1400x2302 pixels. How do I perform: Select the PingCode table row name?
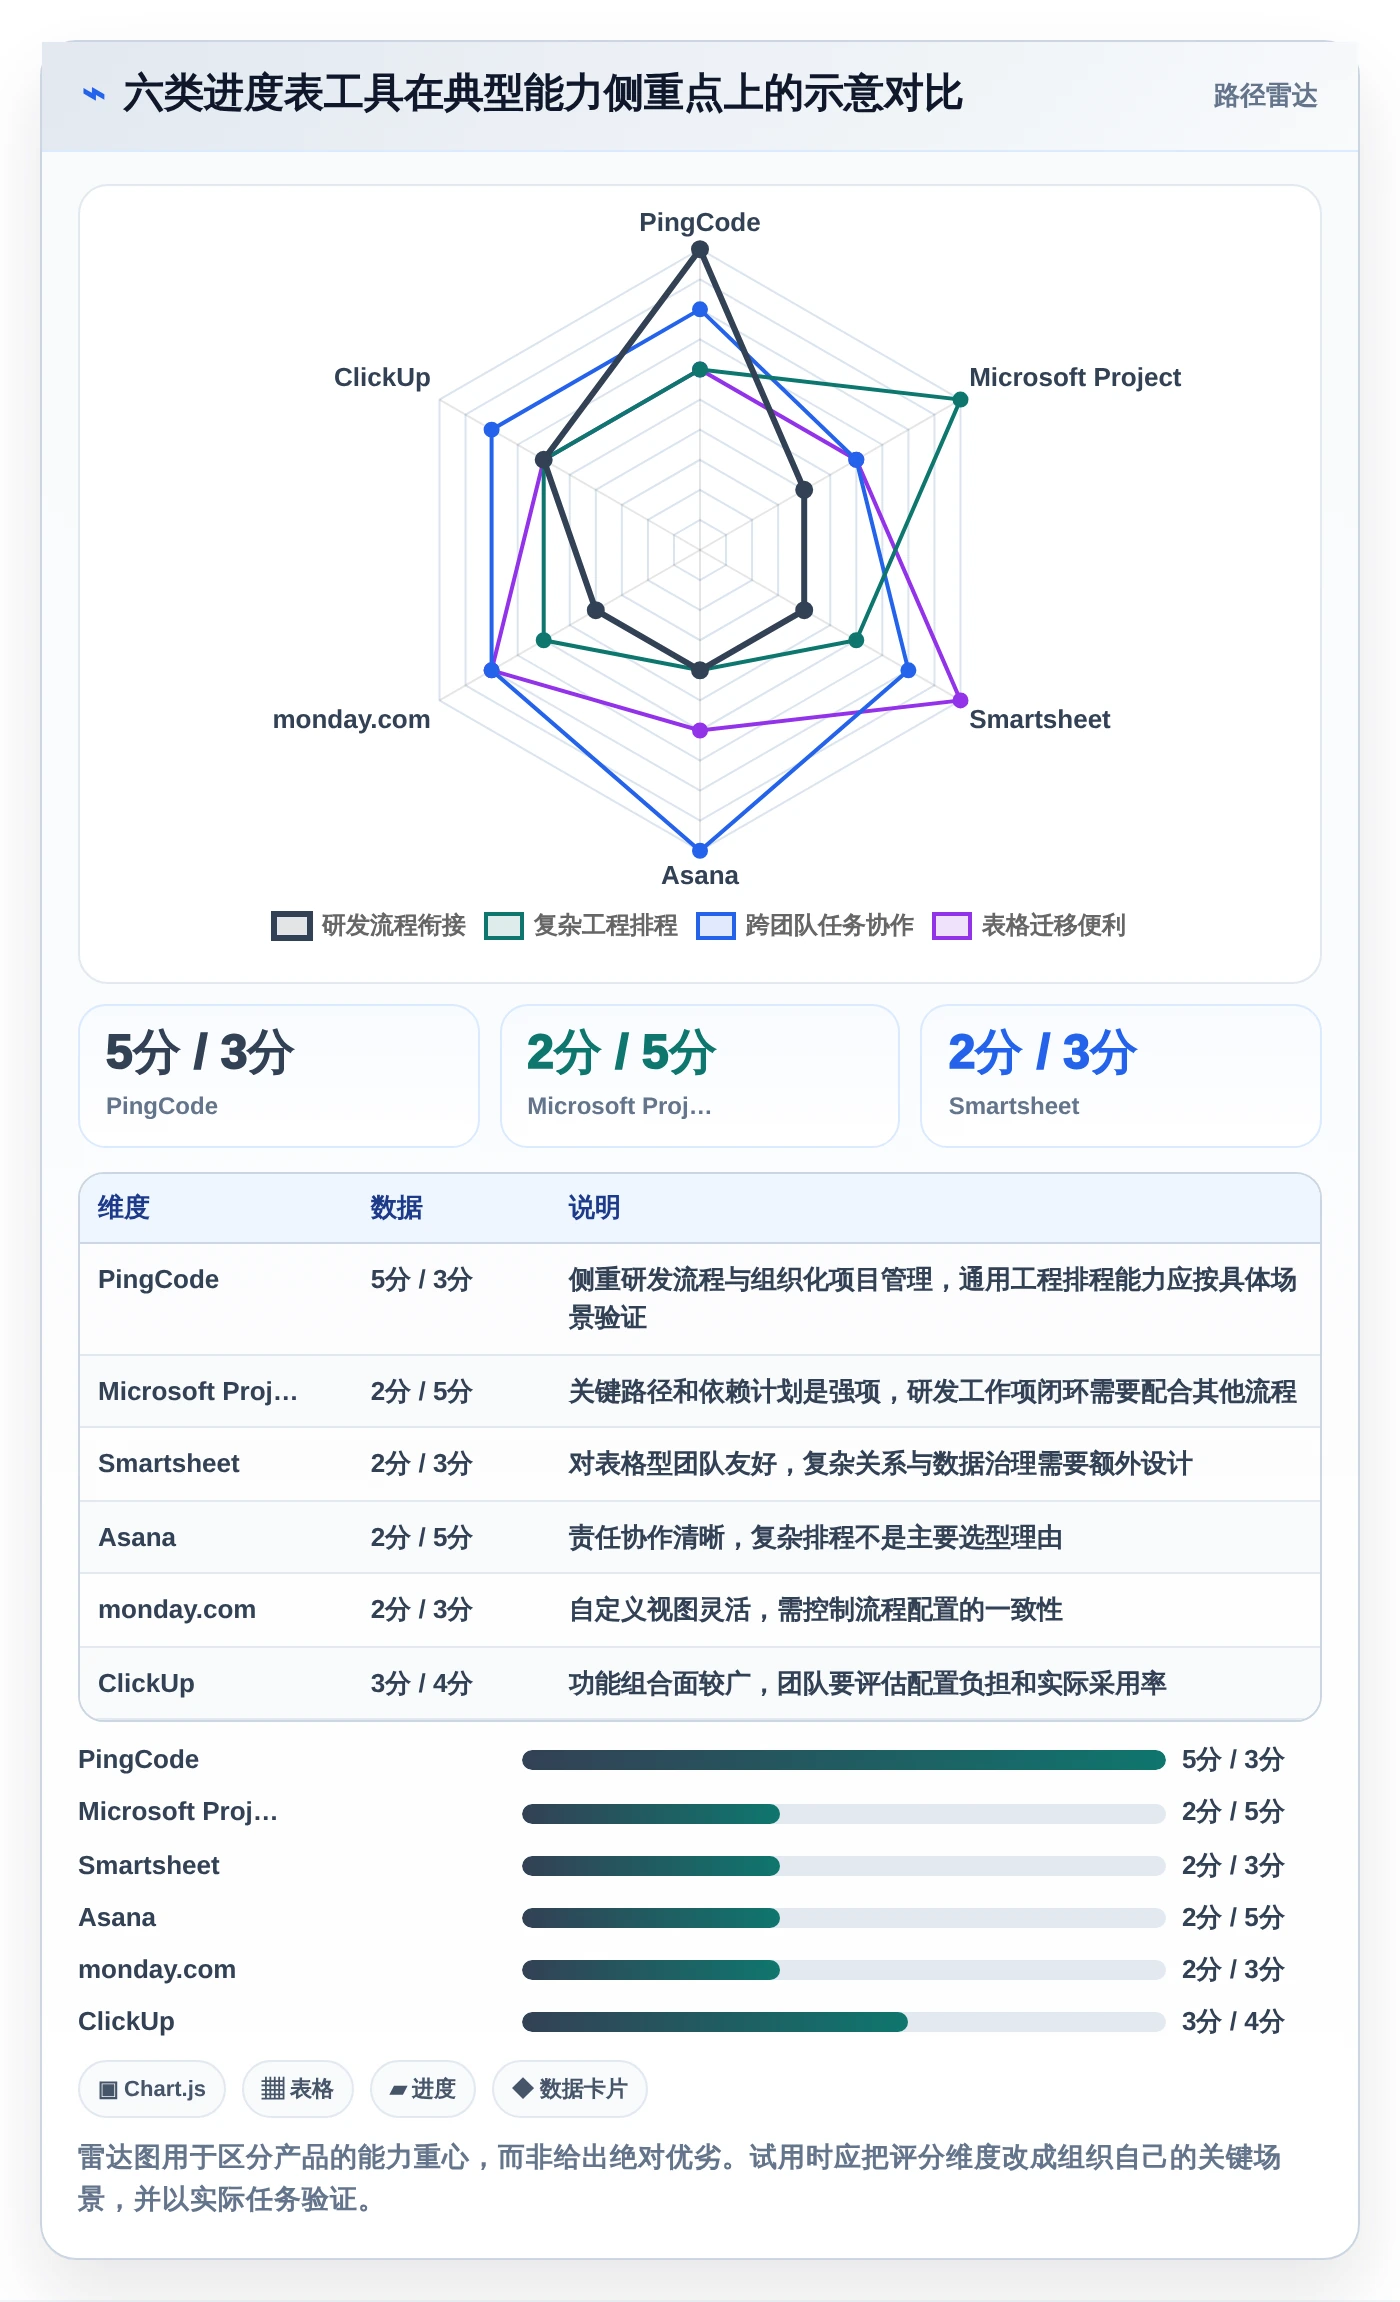159,1280
